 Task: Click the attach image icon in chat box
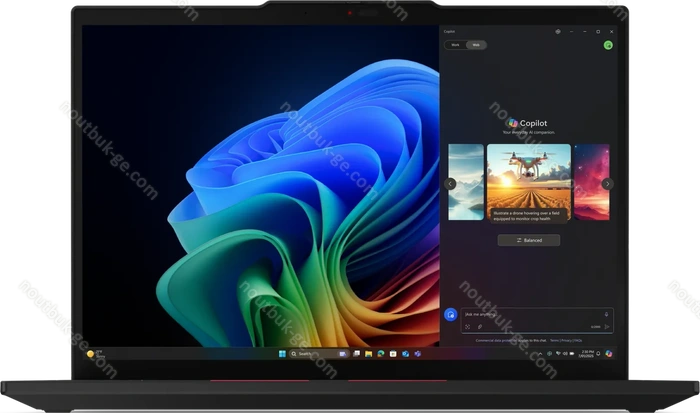tap(479, 326)
